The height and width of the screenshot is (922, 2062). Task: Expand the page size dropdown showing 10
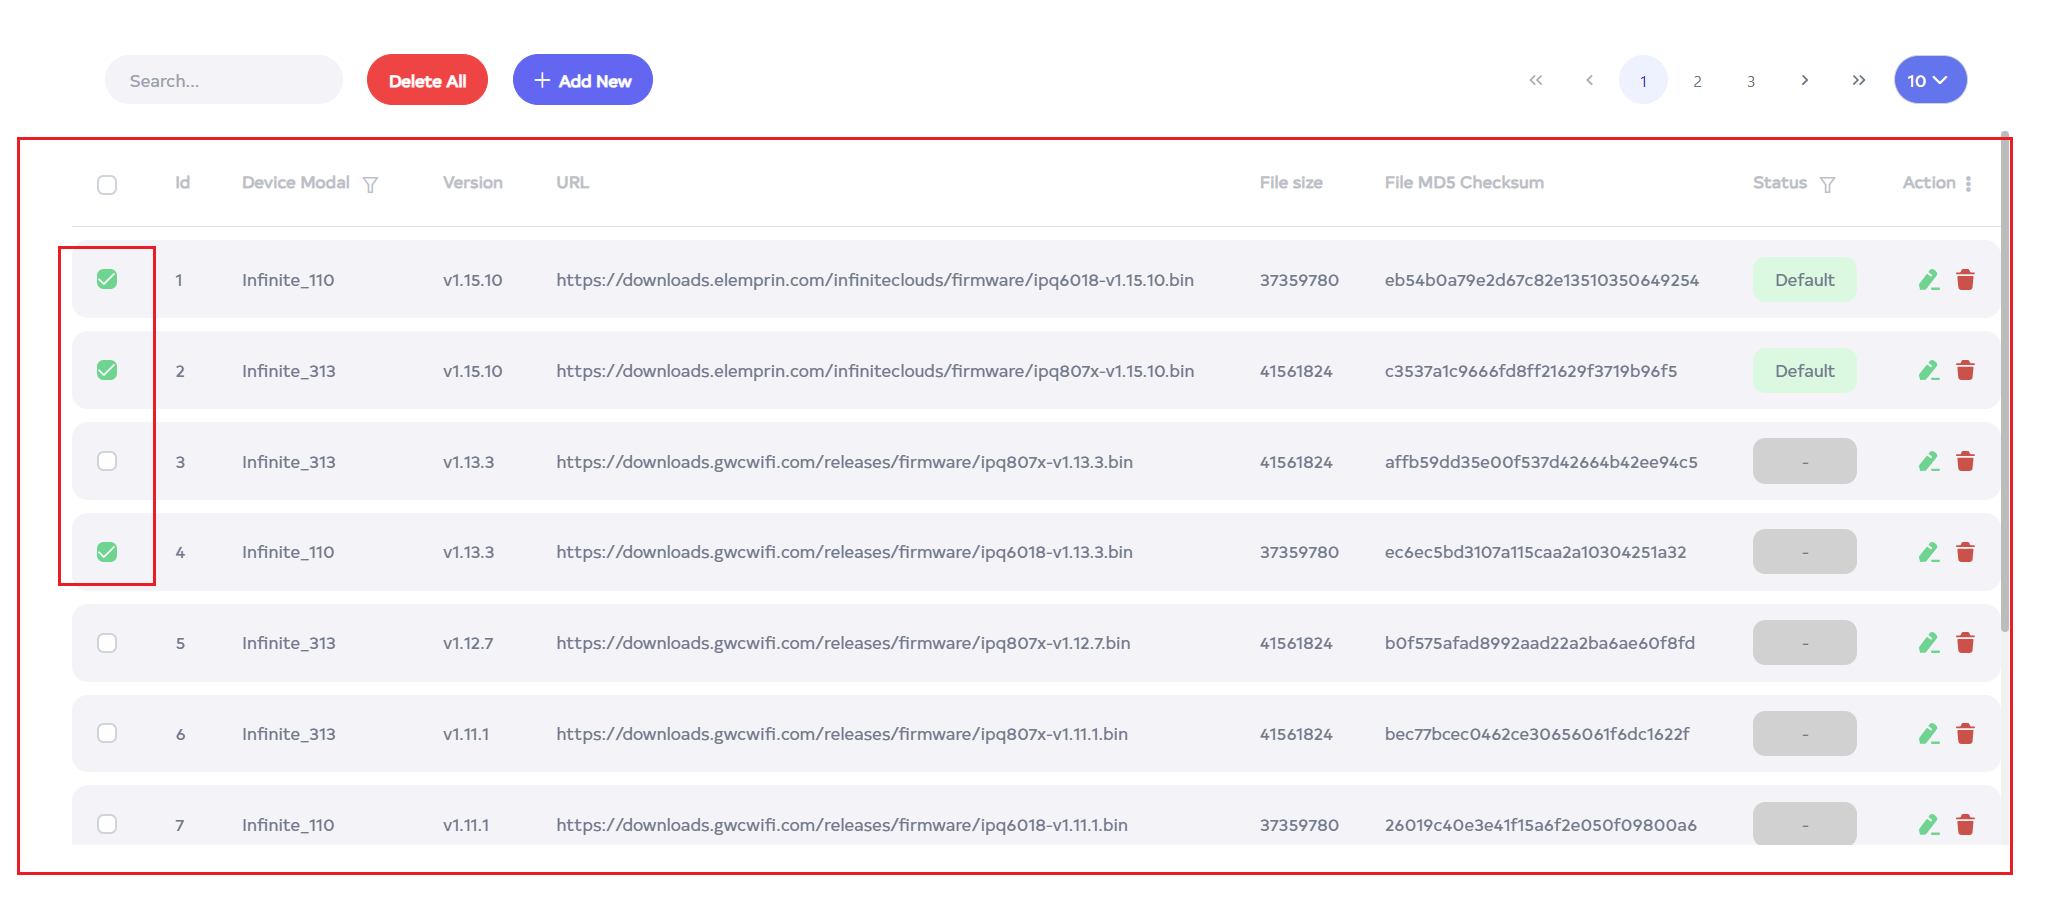tap(1929, 80)
